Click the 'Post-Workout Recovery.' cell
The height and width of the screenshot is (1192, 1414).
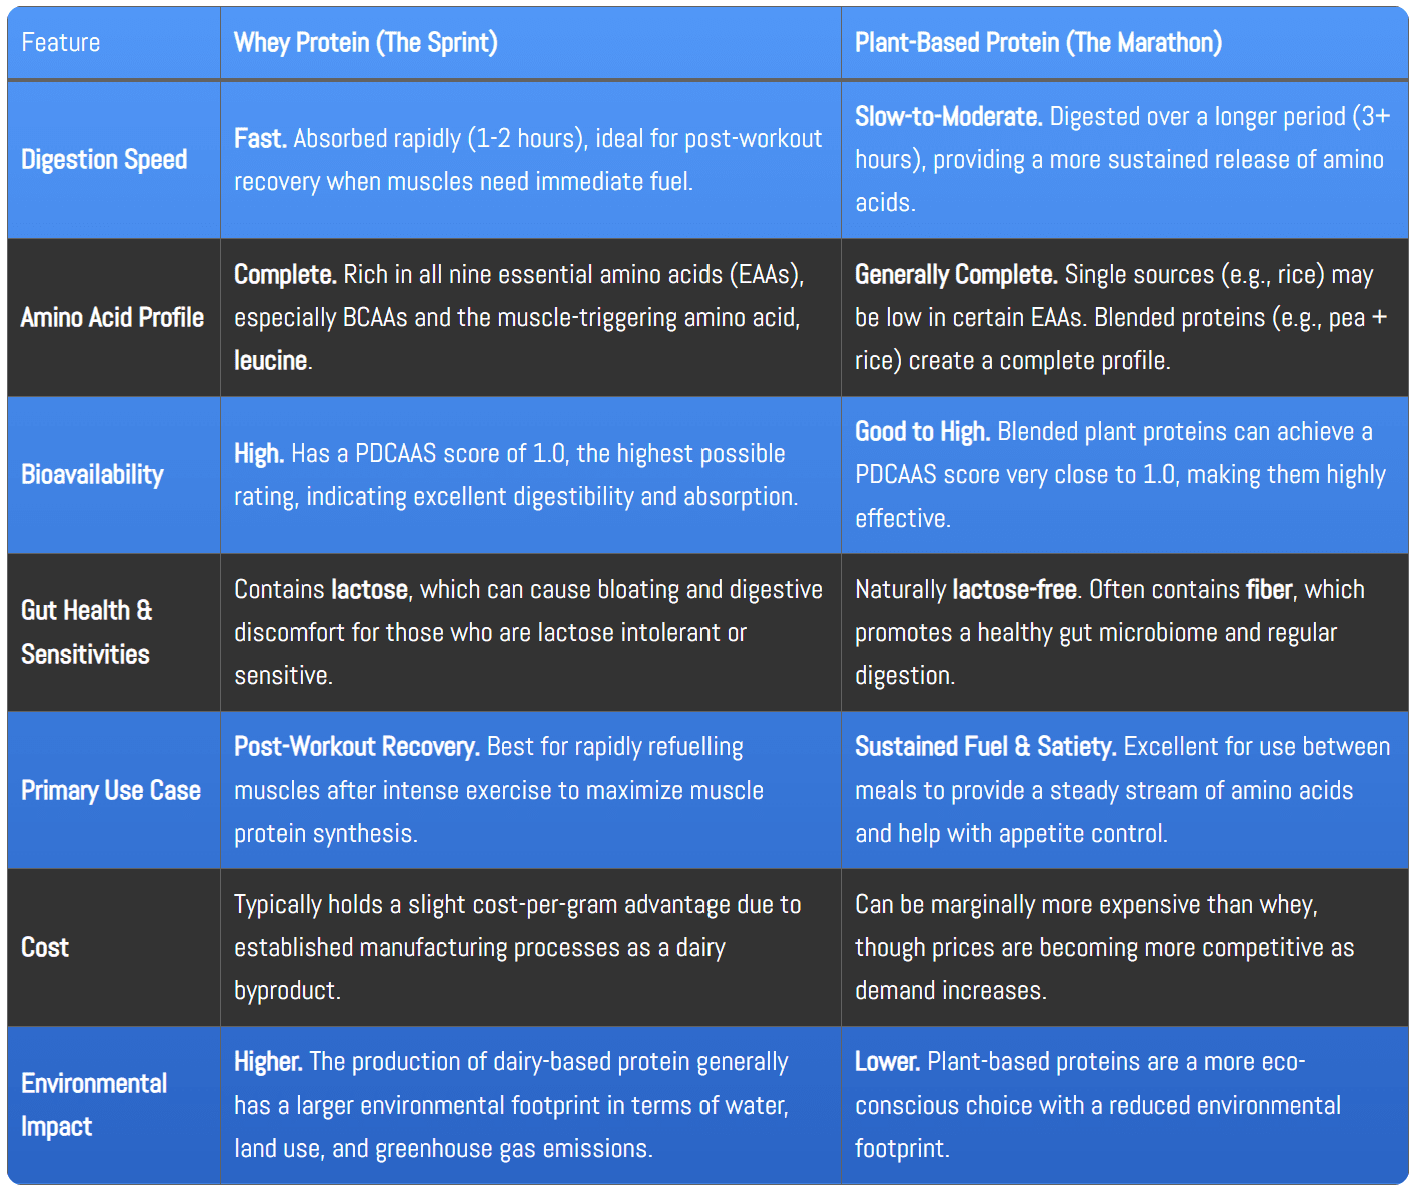click(499, 790)
